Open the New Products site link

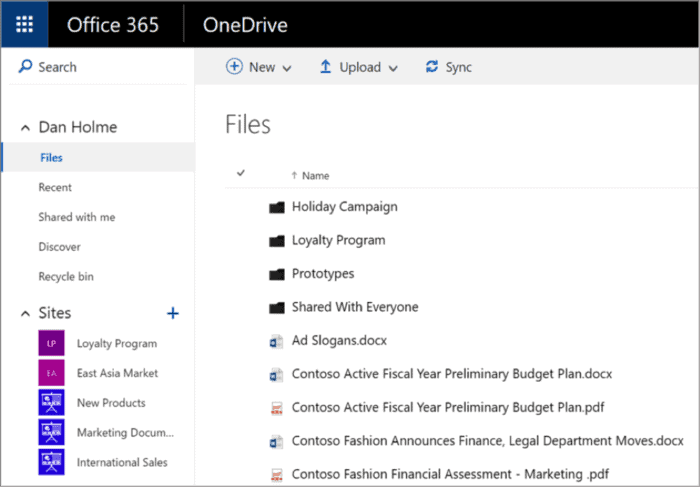111,403
